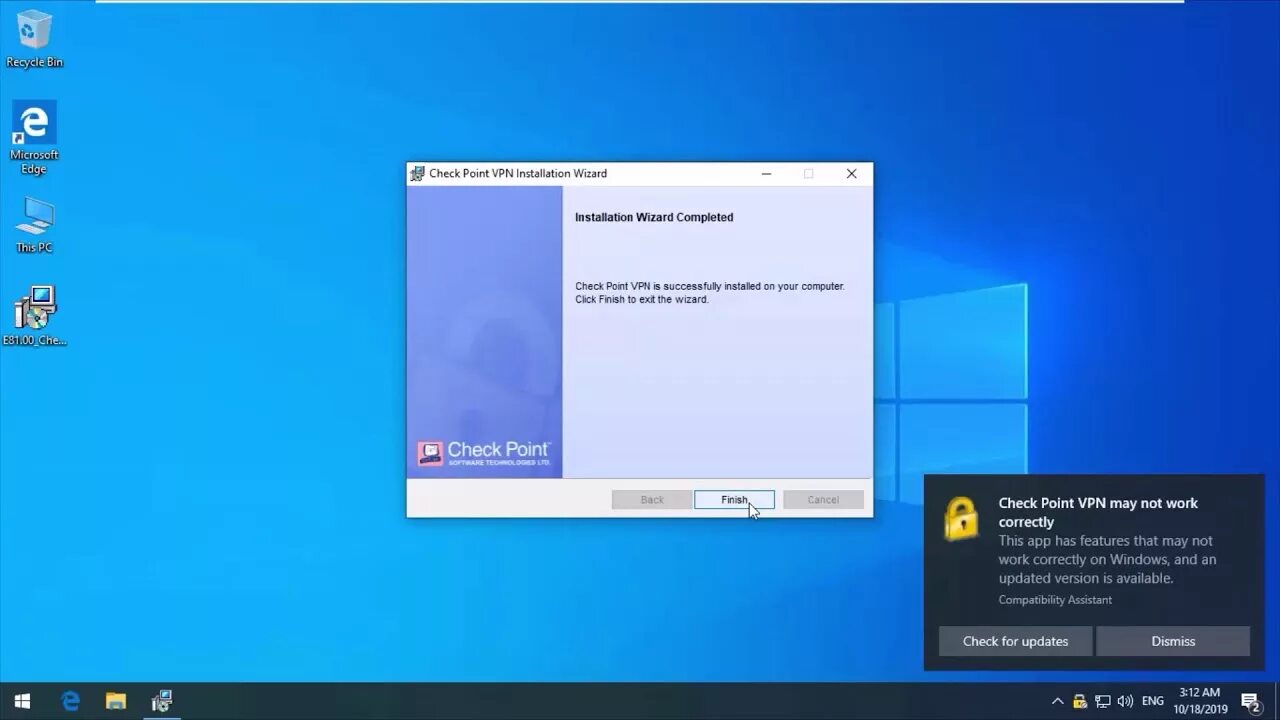The image size is (1280, 720).
Task: Click the text 'successfully installed on your computer'
Action: click(x=755, y=286)
